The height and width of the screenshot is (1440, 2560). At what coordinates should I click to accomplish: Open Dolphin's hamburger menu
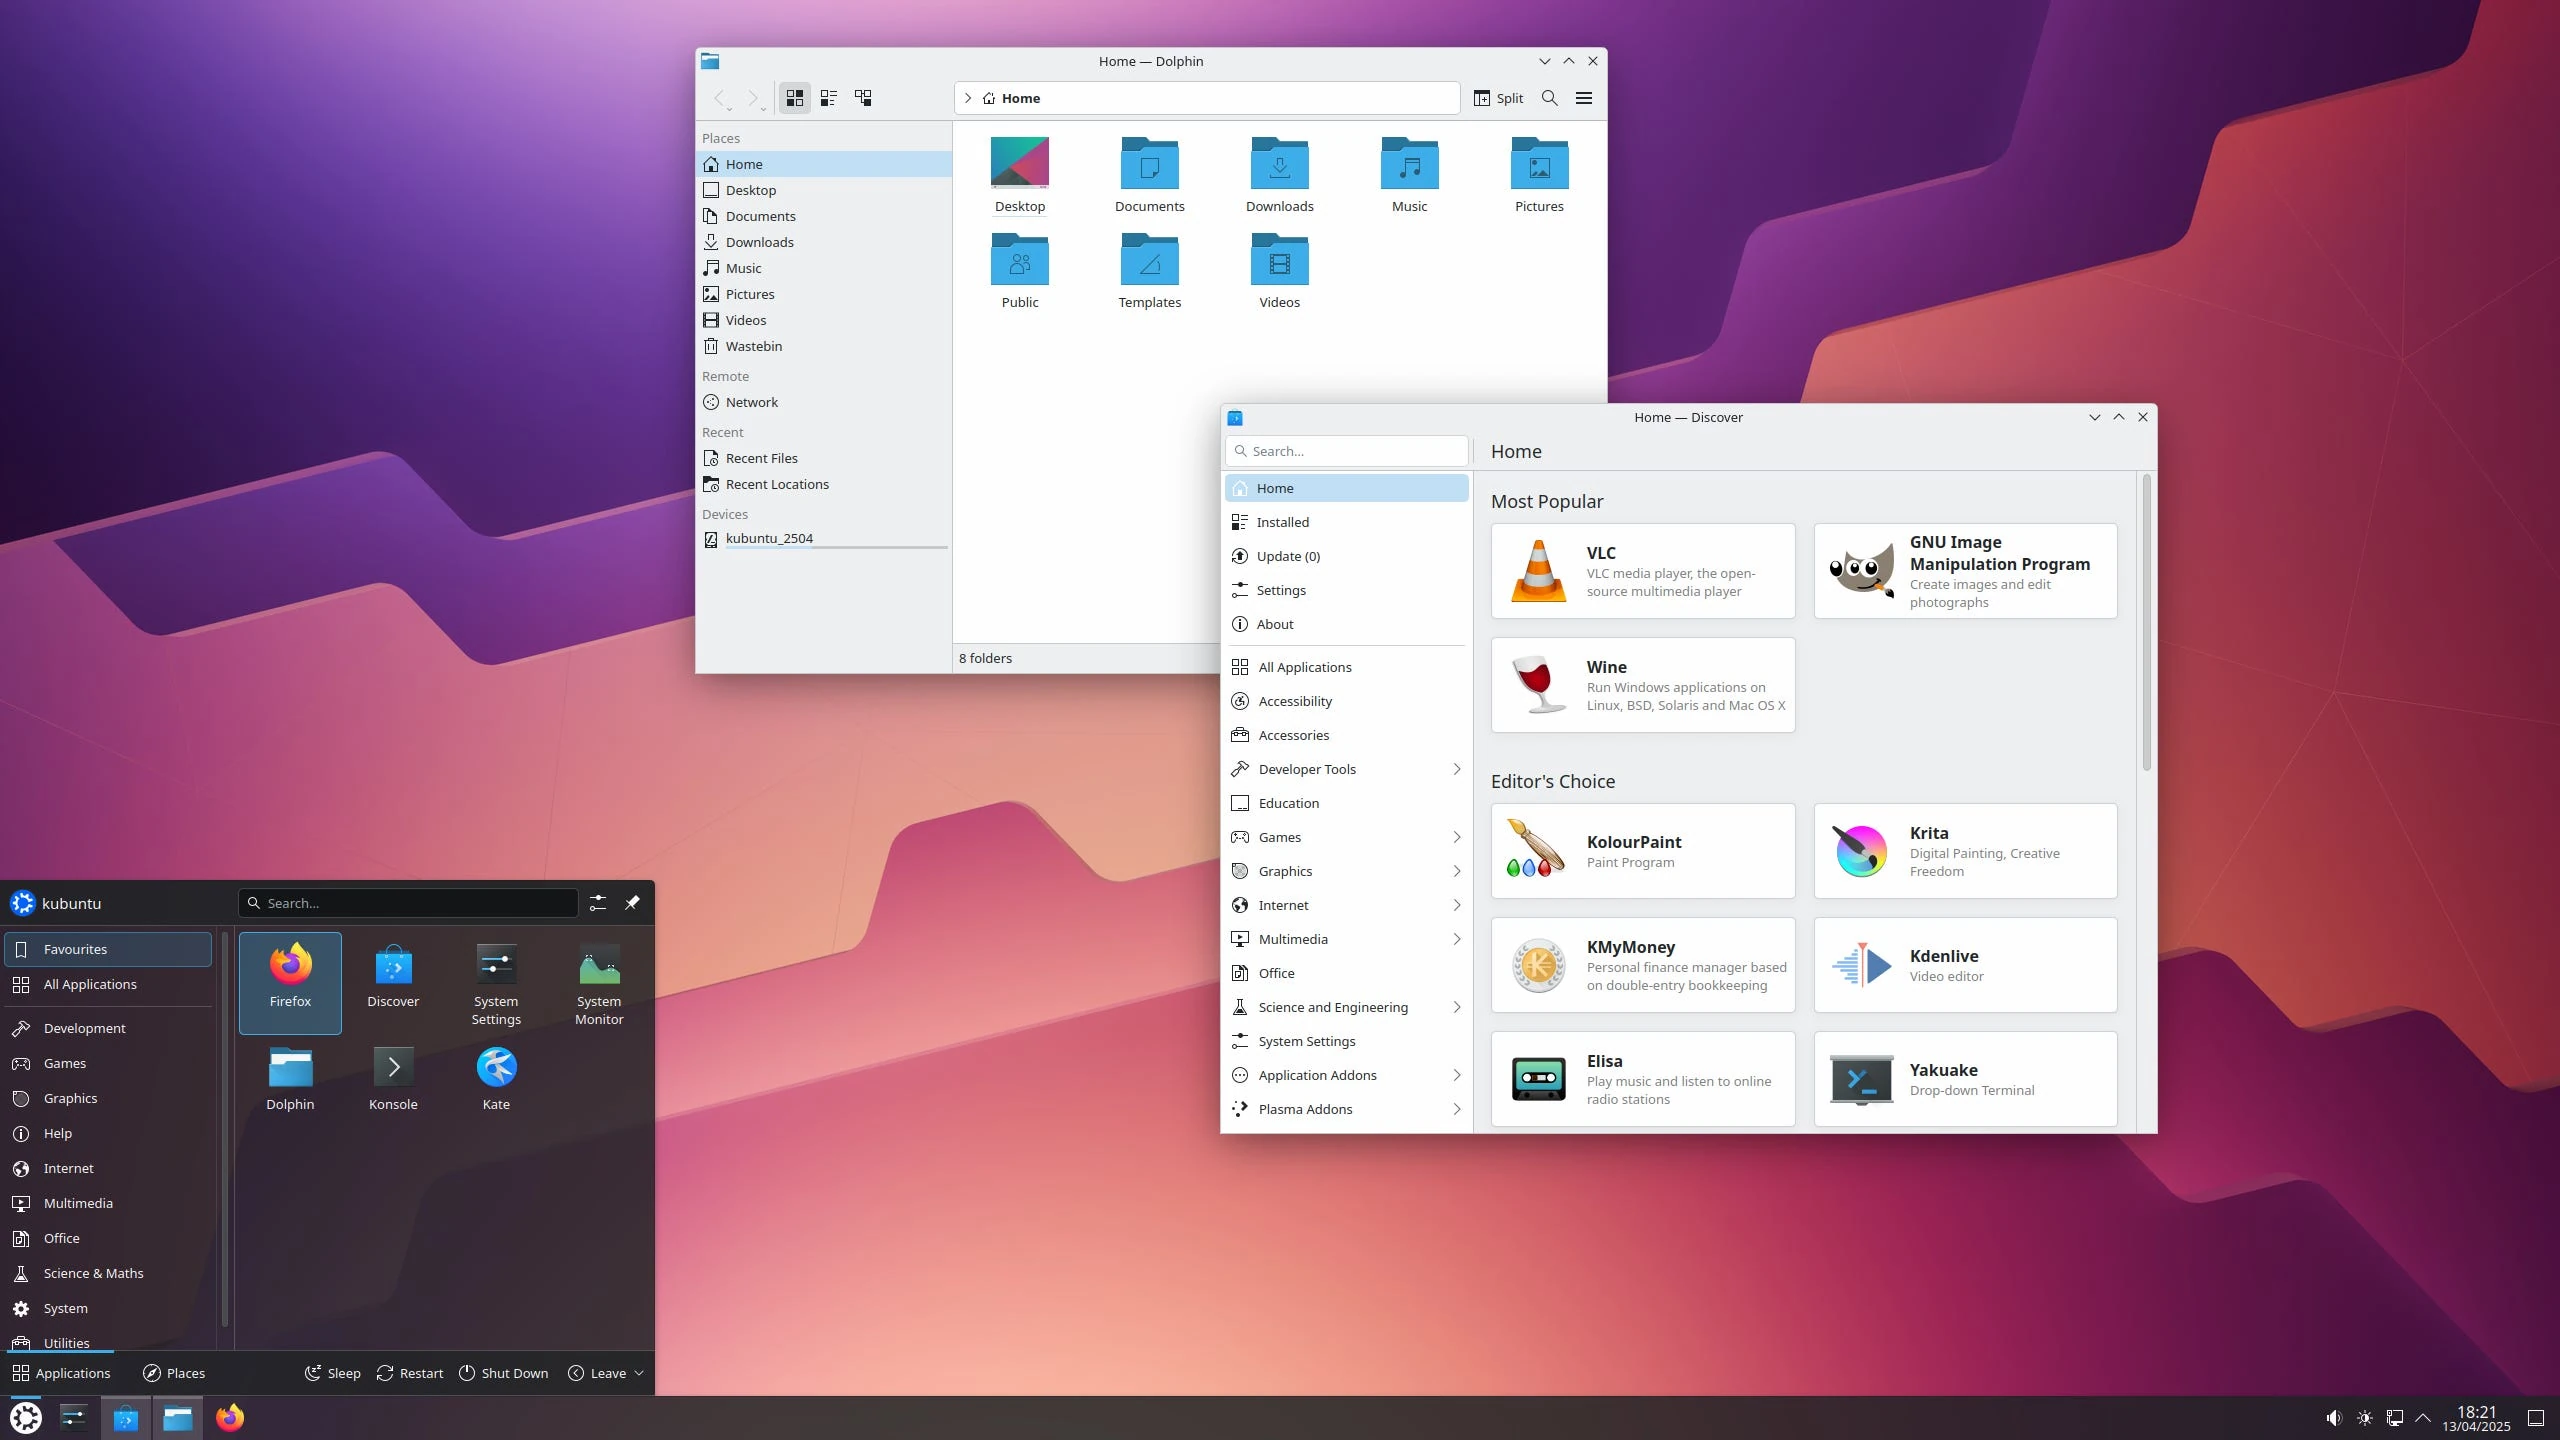tap(1584, 98)
